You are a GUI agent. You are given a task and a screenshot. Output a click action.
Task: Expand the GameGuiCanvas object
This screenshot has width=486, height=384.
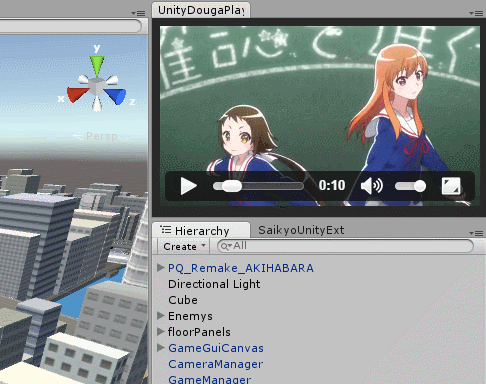point(161,347)
